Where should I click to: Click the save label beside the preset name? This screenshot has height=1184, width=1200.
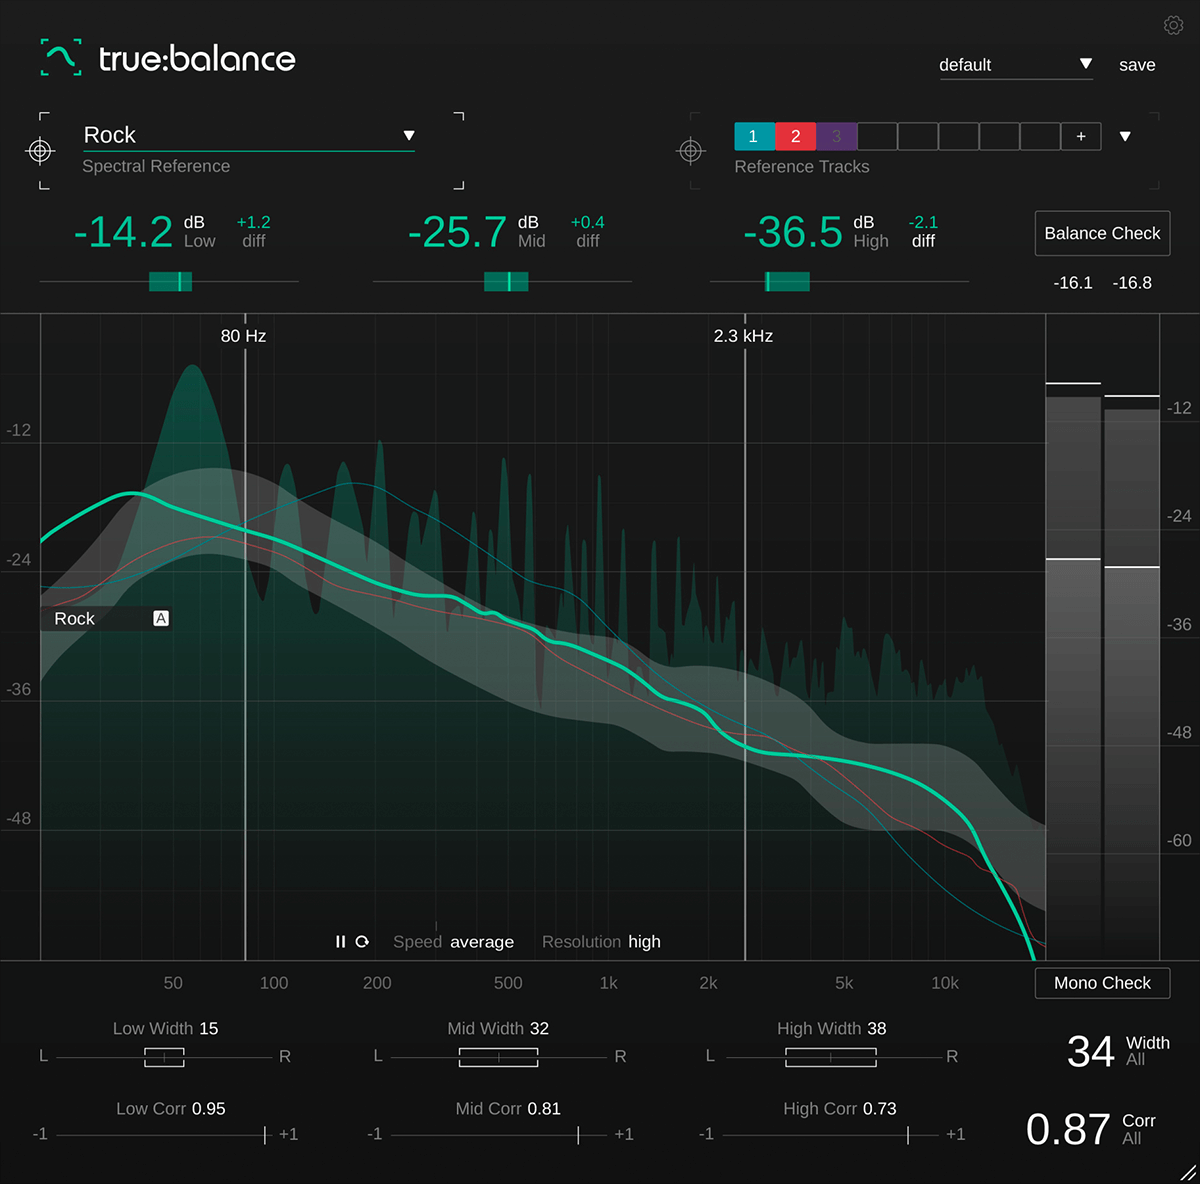(1136, 64)
